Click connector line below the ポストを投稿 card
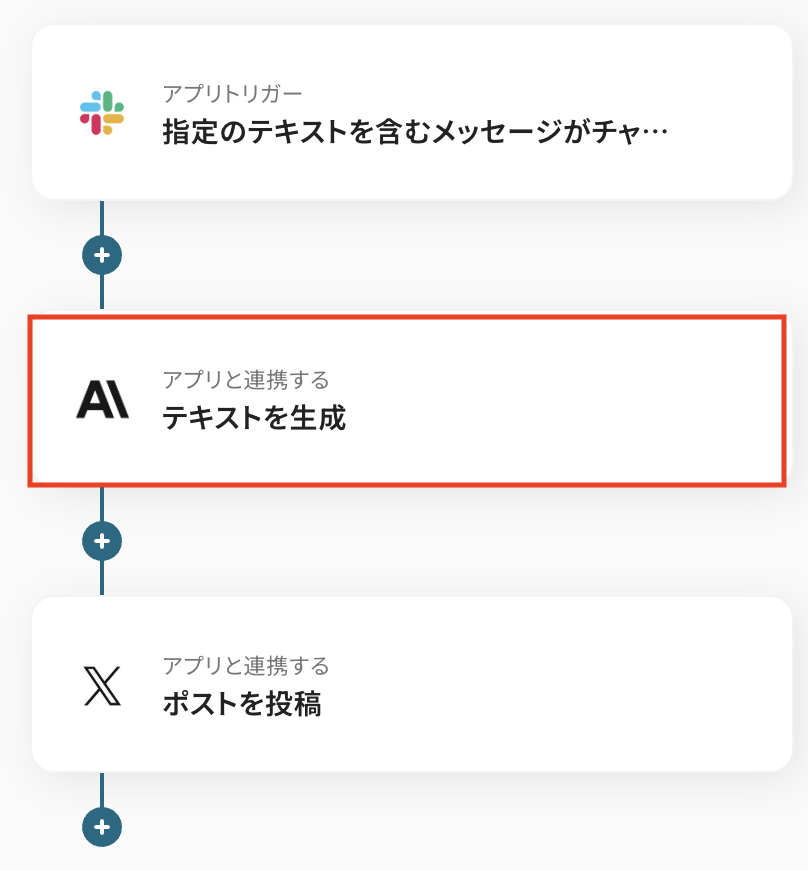This screenshot has height=870, width=808. pyautogui.click(x=102, y=788)
